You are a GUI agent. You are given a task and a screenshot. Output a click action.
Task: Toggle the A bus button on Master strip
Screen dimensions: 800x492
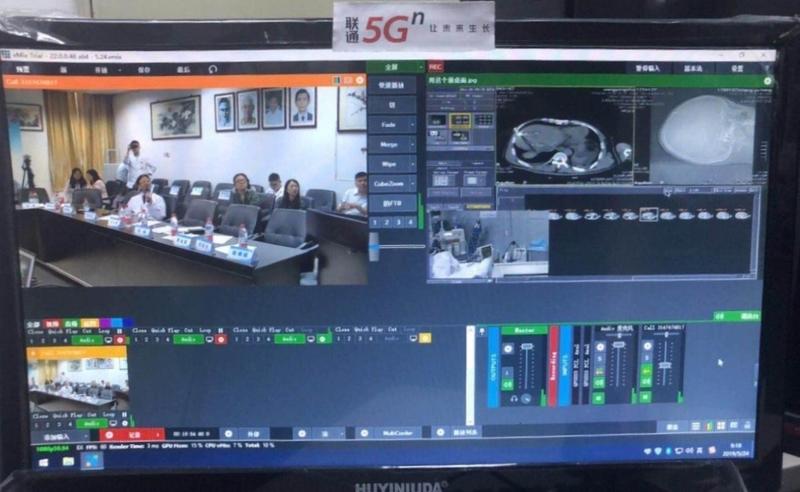508,373
